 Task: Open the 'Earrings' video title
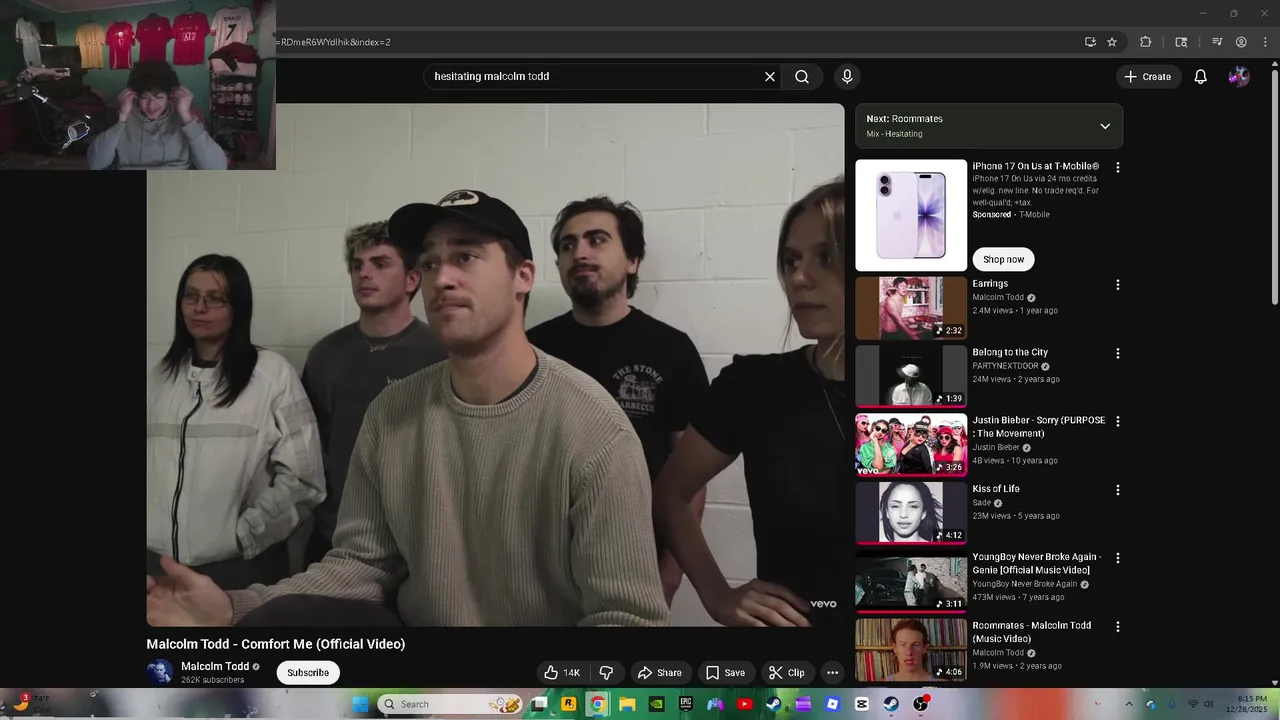[990, 284]
